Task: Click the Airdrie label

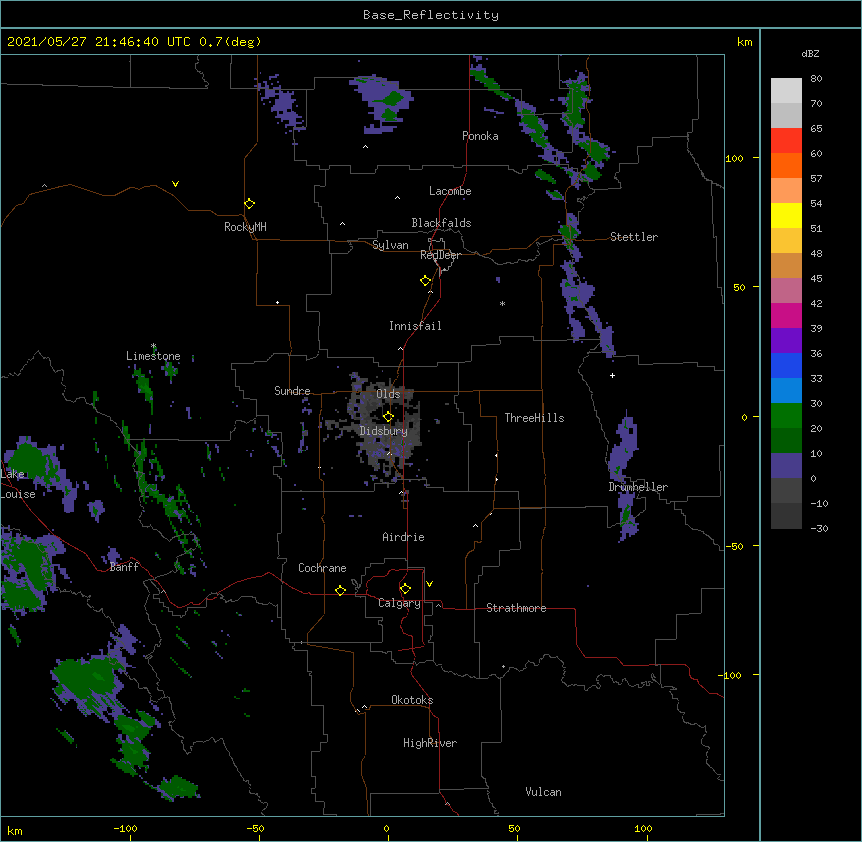Action: (x=404, y=537)
